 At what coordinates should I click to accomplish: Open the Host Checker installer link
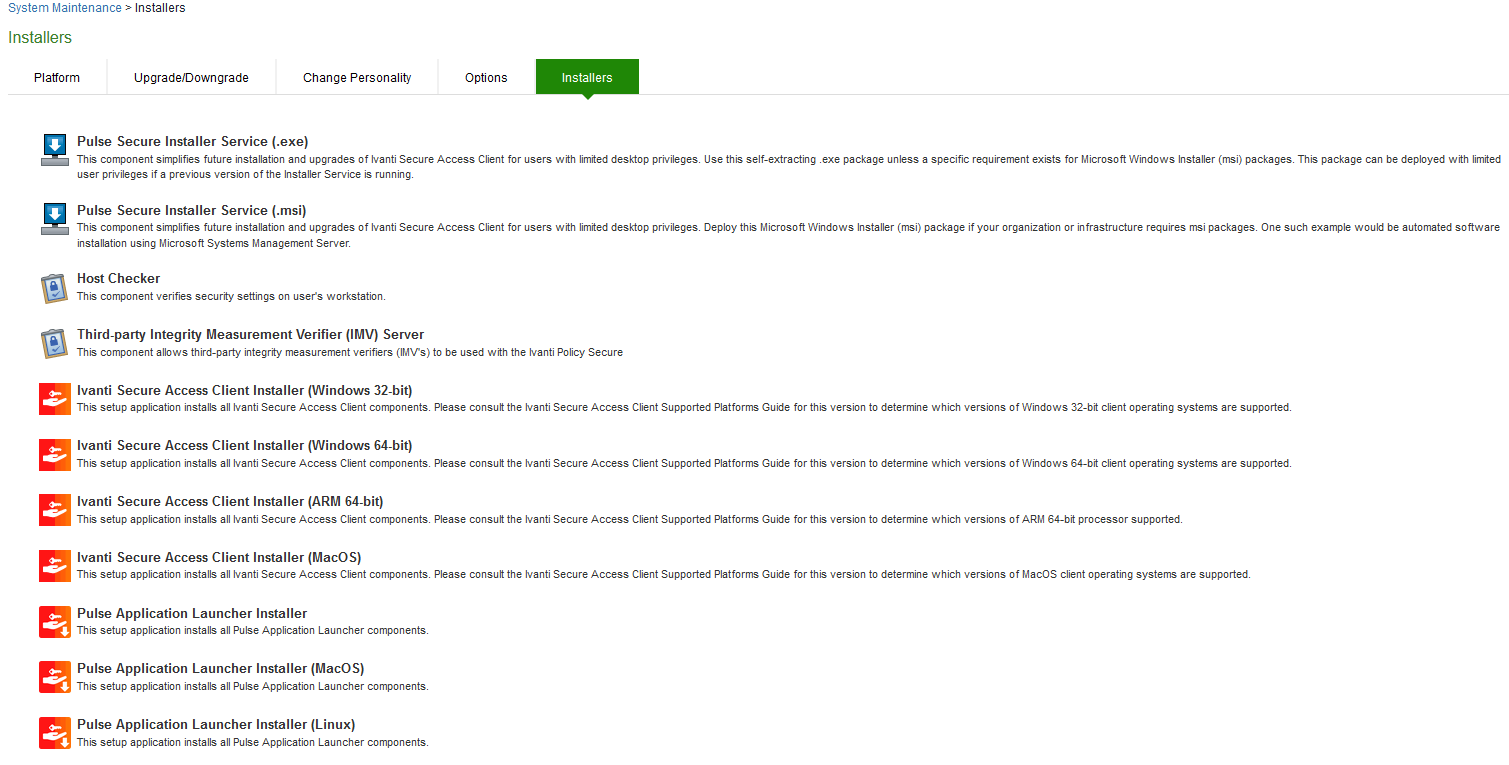point(118,279)
